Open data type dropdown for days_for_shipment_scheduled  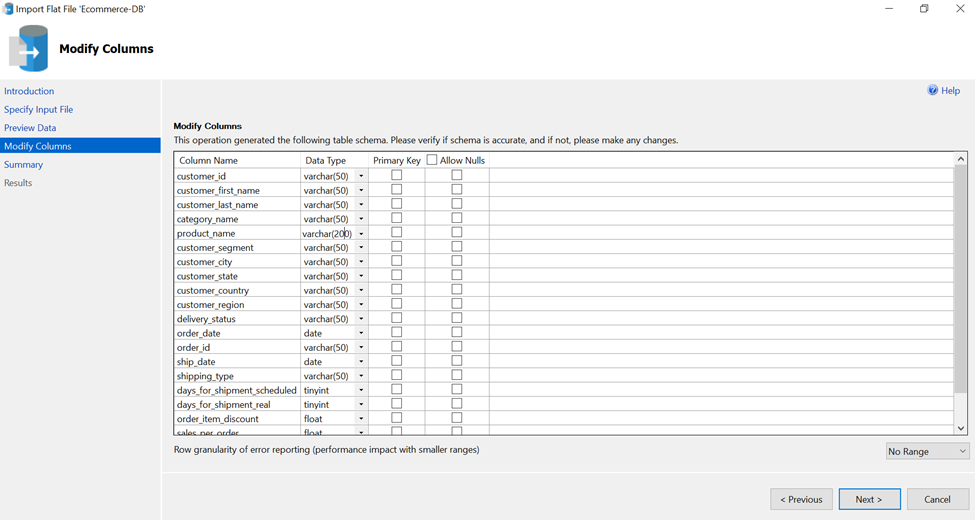(x=361, y=391)
